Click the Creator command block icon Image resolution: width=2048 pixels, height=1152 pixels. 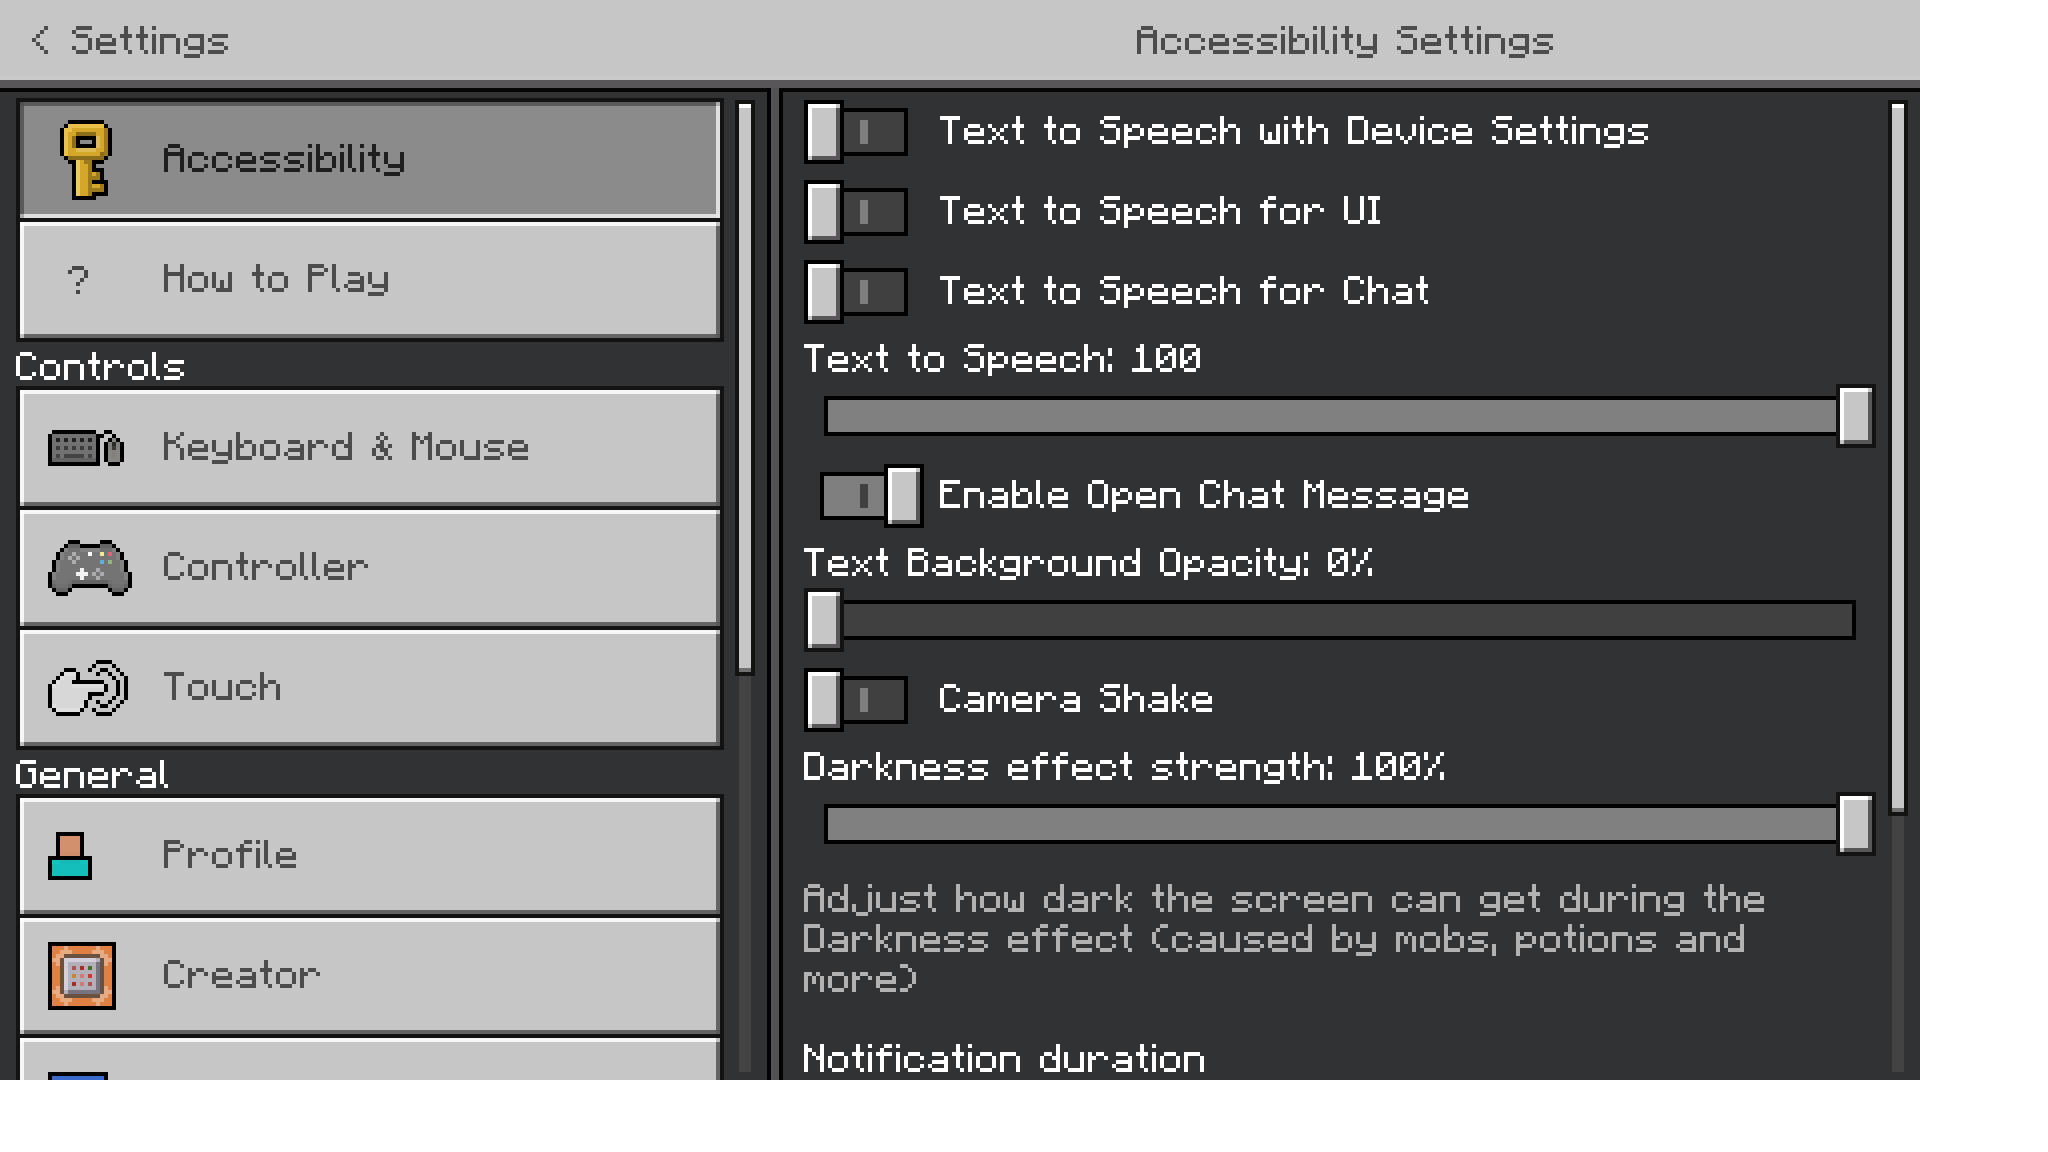click(82, 975)
